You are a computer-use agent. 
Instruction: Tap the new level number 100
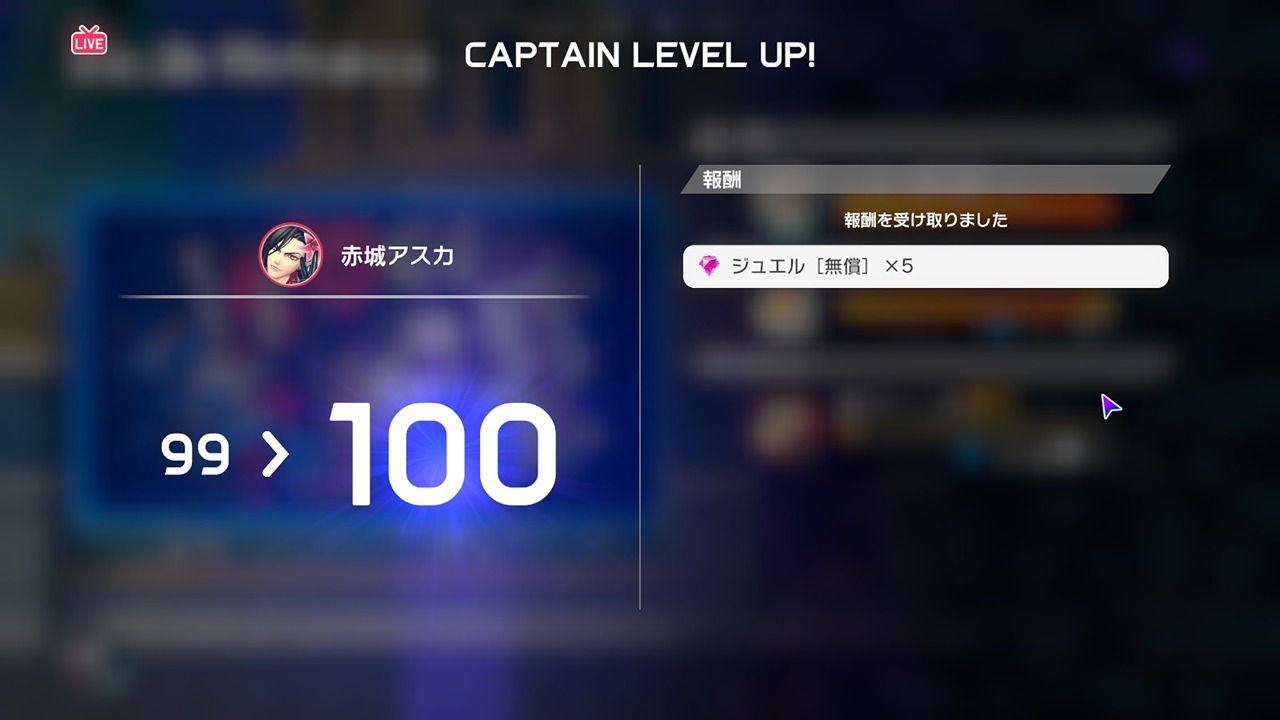tap(441, 454)
